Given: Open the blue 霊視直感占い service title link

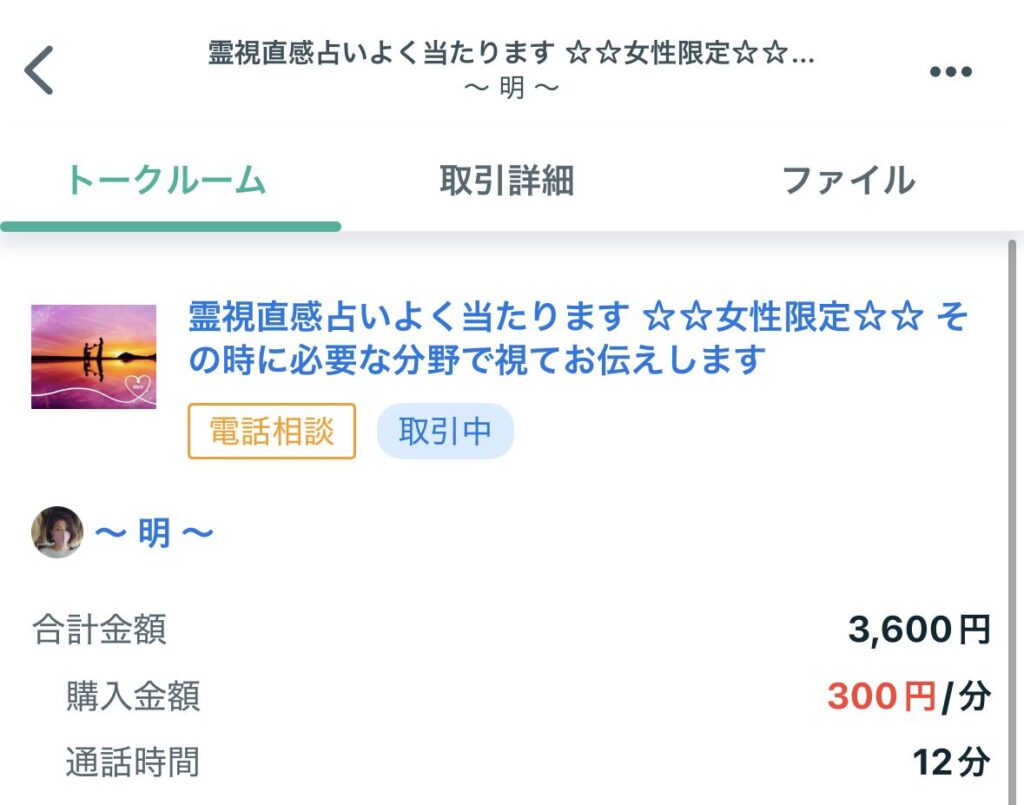Looking at the screenshot, I should click(578, 338).
